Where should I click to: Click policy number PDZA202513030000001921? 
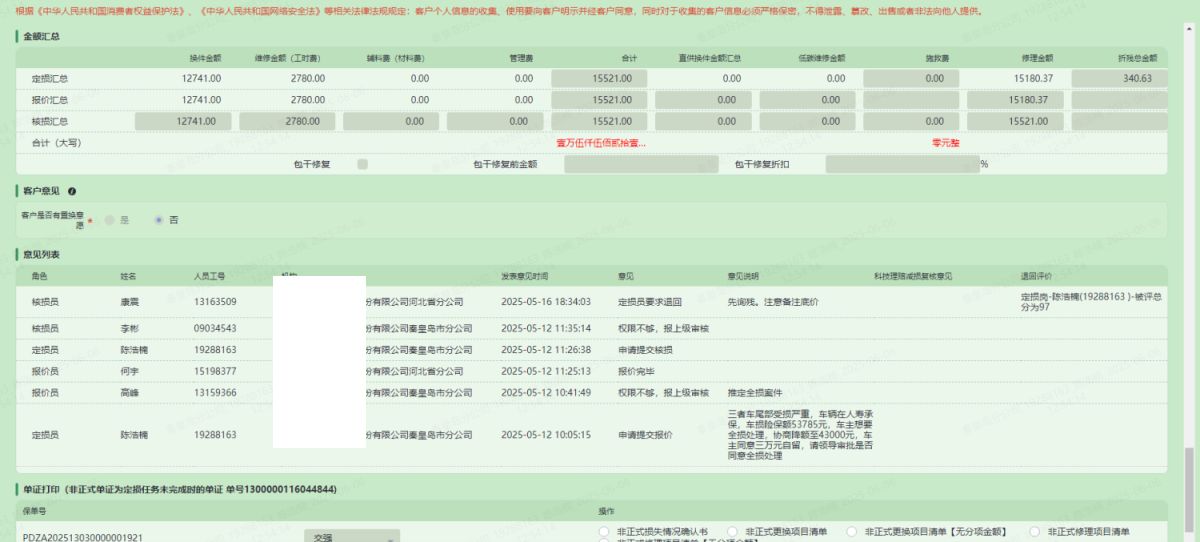(x=83, y=537)
